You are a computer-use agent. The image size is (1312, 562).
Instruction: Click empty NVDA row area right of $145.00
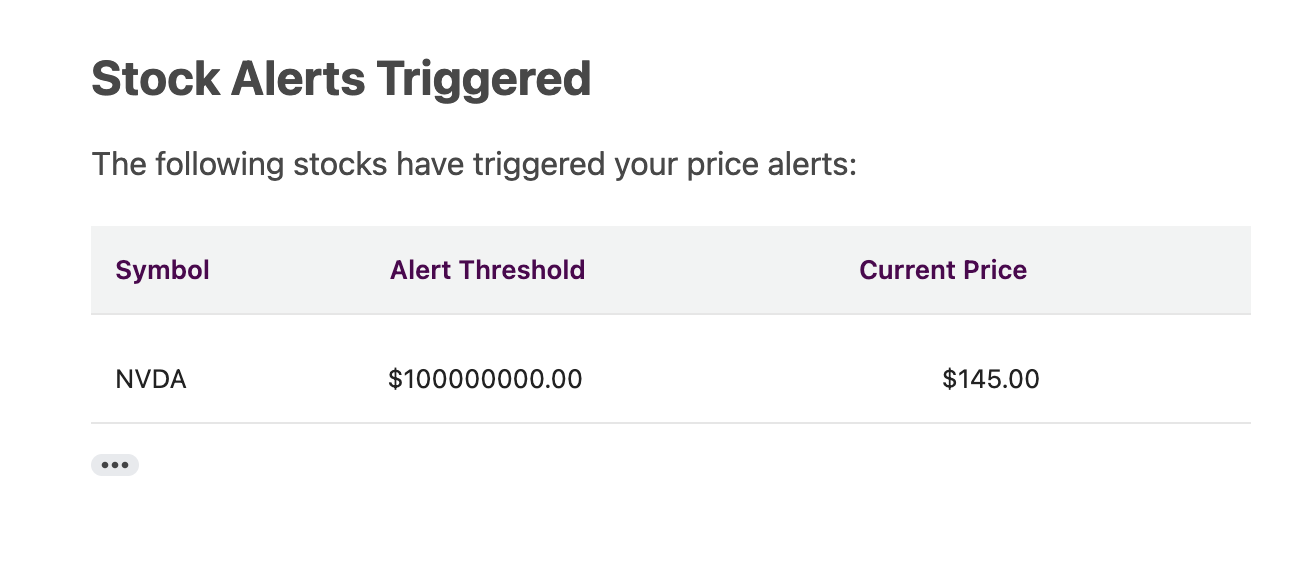[1150, 379]
